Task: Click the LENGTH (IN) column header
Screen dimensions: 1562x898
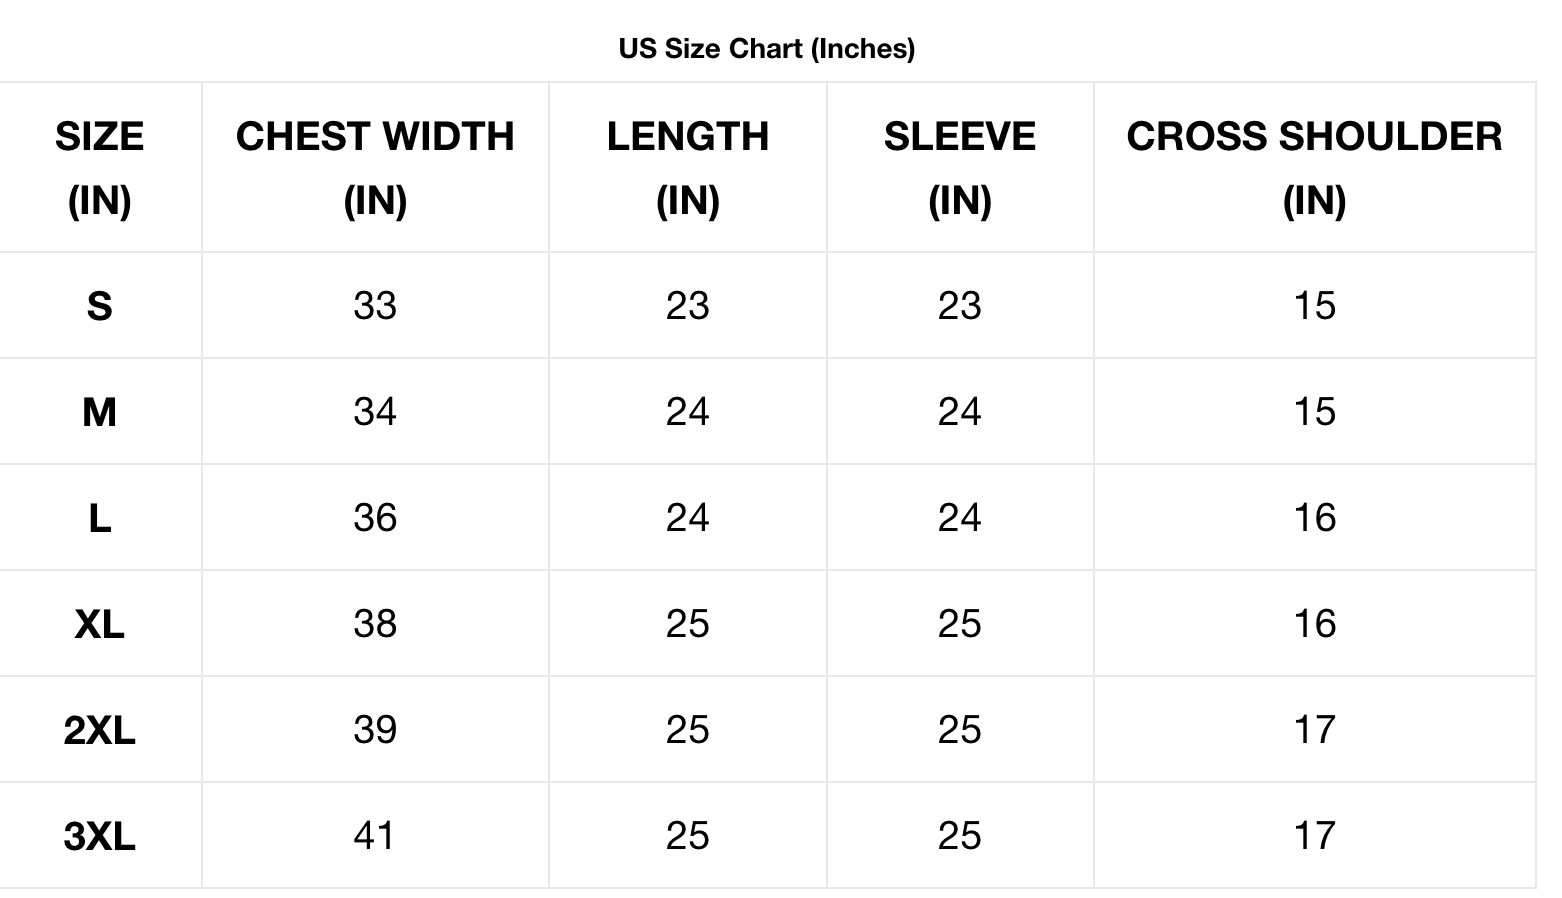Action: point(688,167)
